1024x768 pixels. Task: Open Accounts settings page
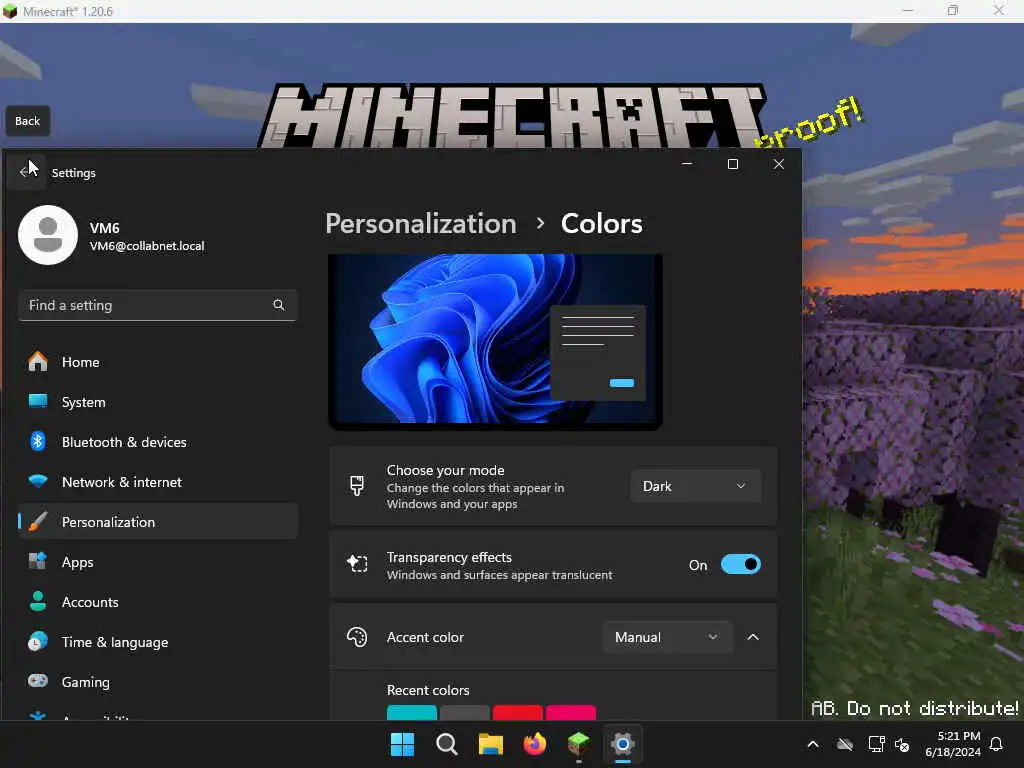pos(157,601)
